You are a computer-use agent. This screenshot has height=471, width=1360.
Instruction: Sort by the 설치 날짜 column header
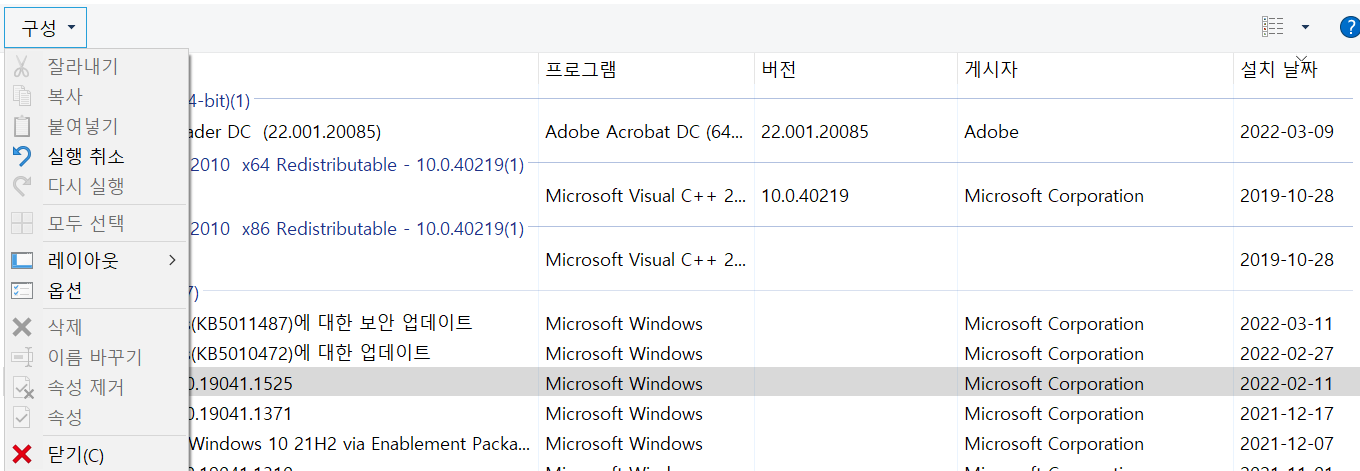[1296, 69]
